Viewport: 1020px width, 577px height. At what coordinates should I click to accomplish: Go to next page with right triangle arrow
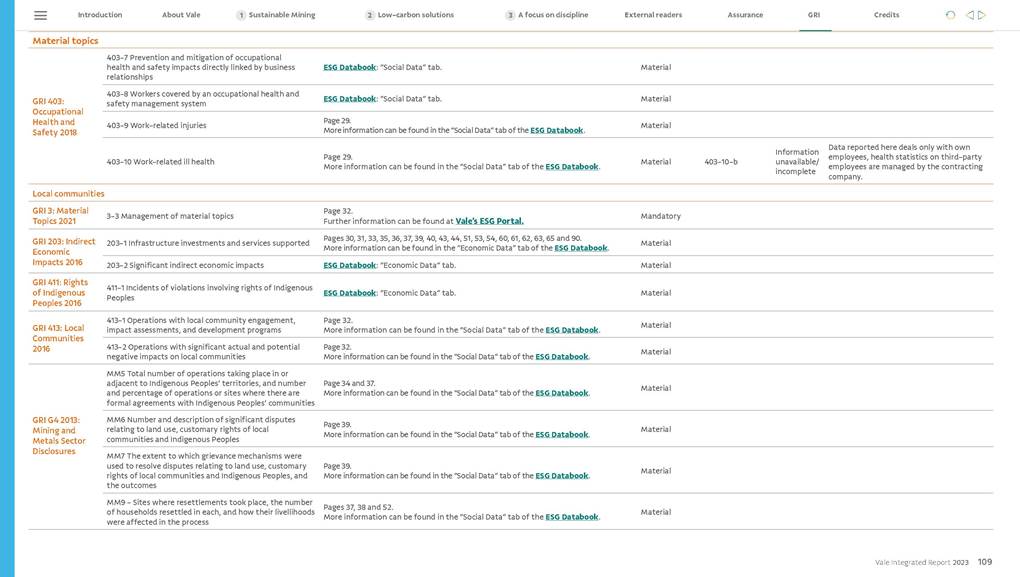(982, 15)
